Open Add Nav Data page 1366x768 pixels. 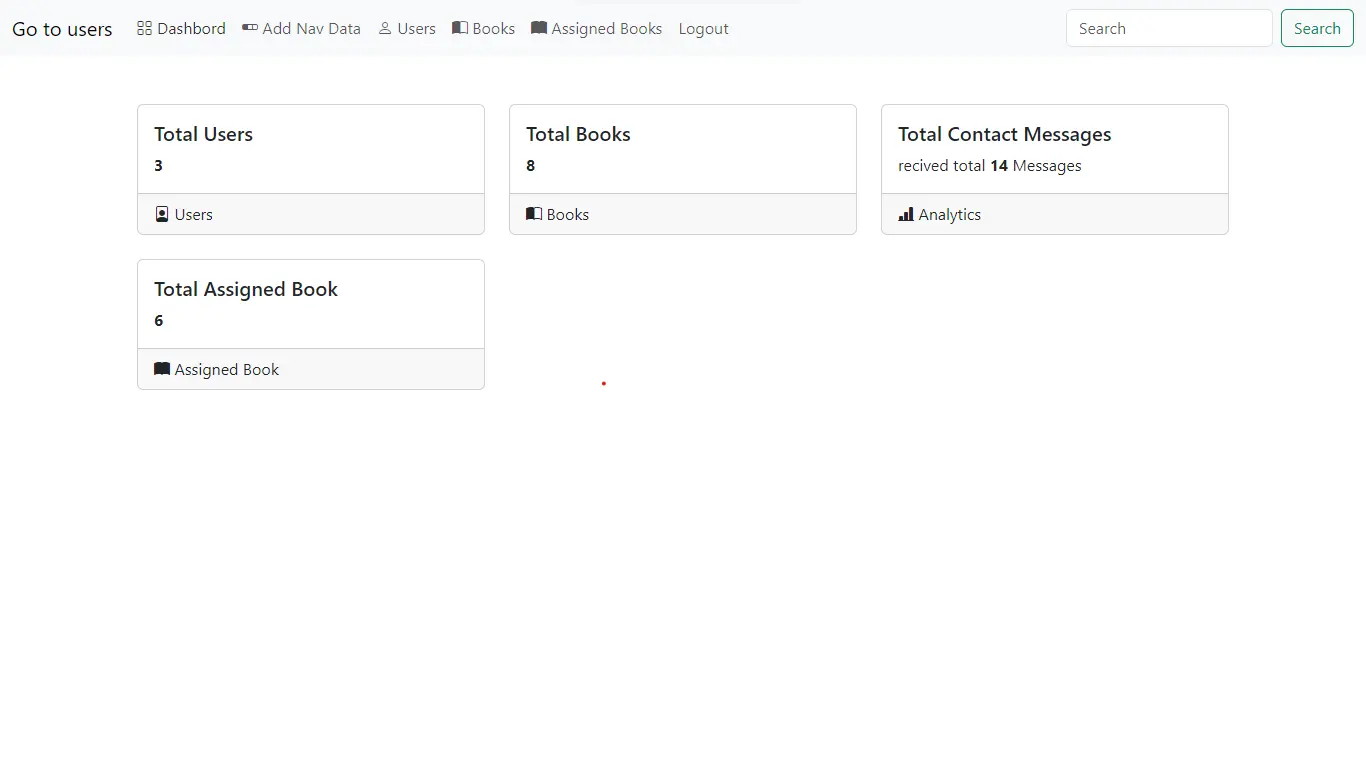[311, 28]
